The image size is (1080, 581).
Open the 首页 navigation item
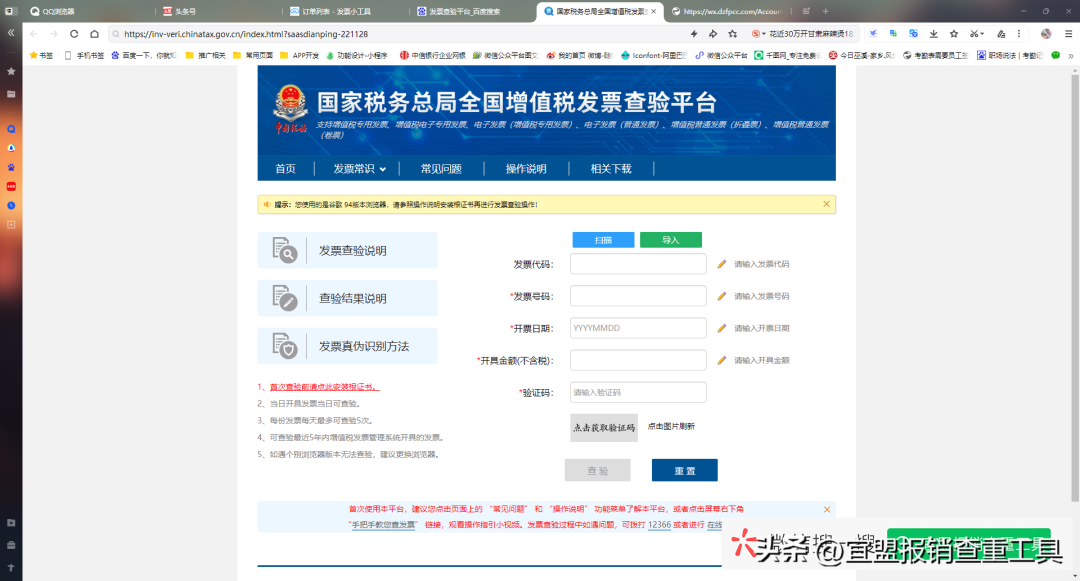(x=285, y=169)
